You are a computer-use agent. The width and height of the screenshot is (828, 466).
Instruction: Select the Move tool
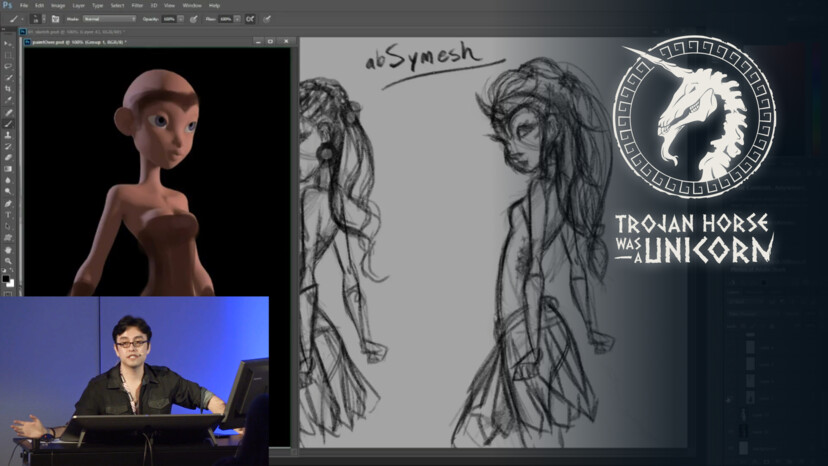point(8,45)
